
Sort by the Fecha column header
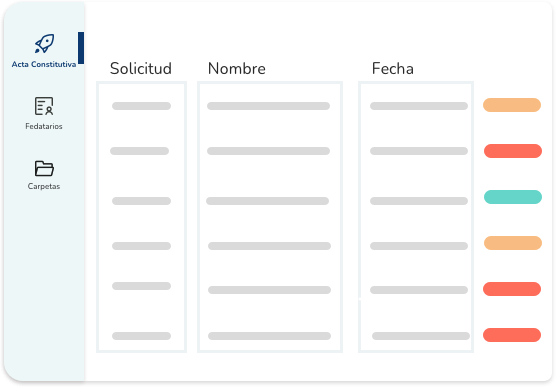coord(393,68)
